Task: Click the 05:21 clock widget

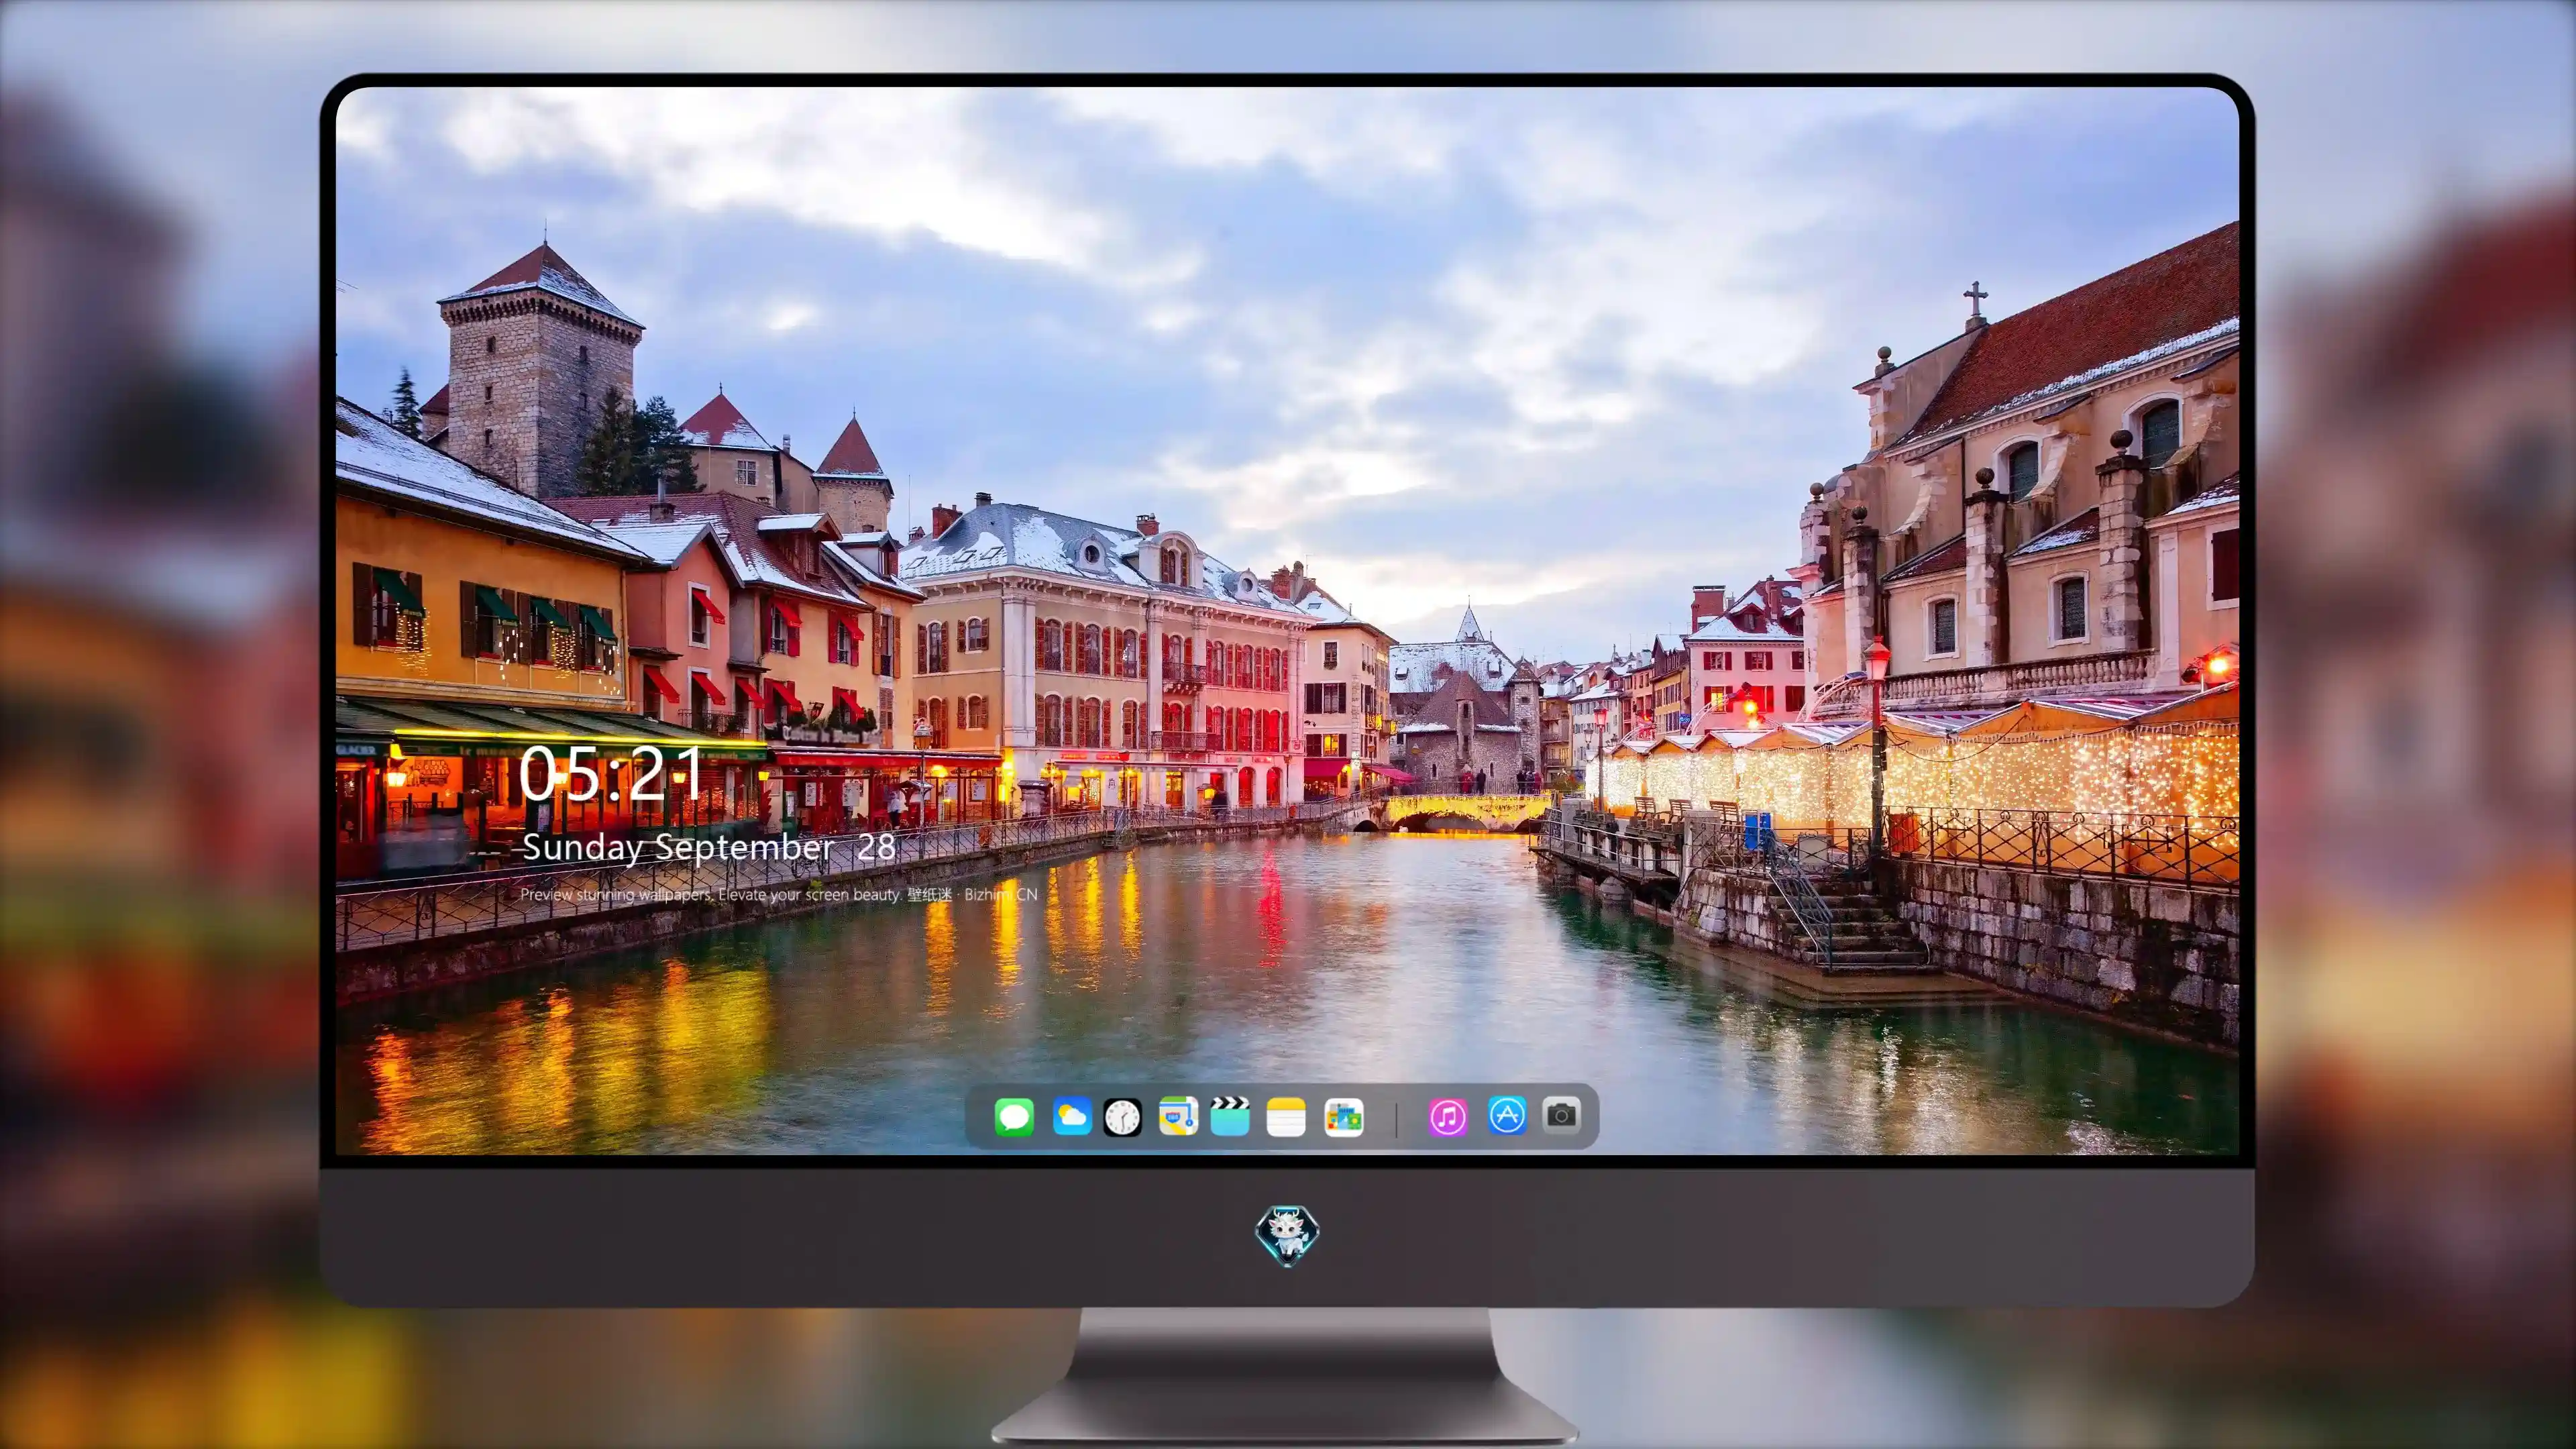Action: (610, 773)
